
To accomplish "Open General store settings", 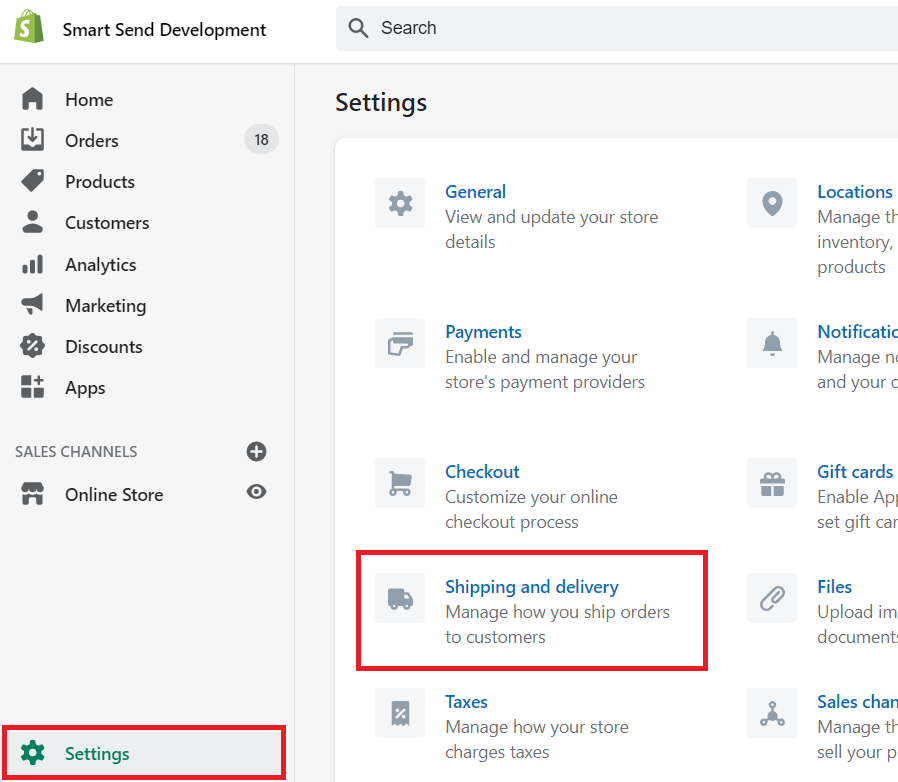I will [x=475, y=192].
